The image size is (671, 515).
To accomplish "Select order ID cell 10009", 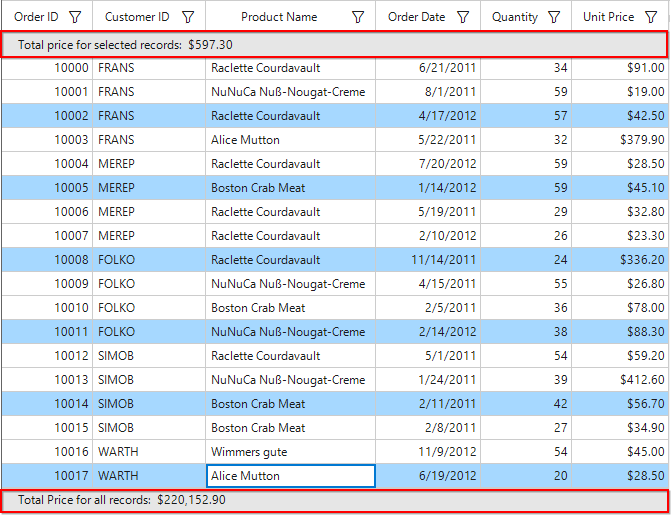I will point(47,284).
